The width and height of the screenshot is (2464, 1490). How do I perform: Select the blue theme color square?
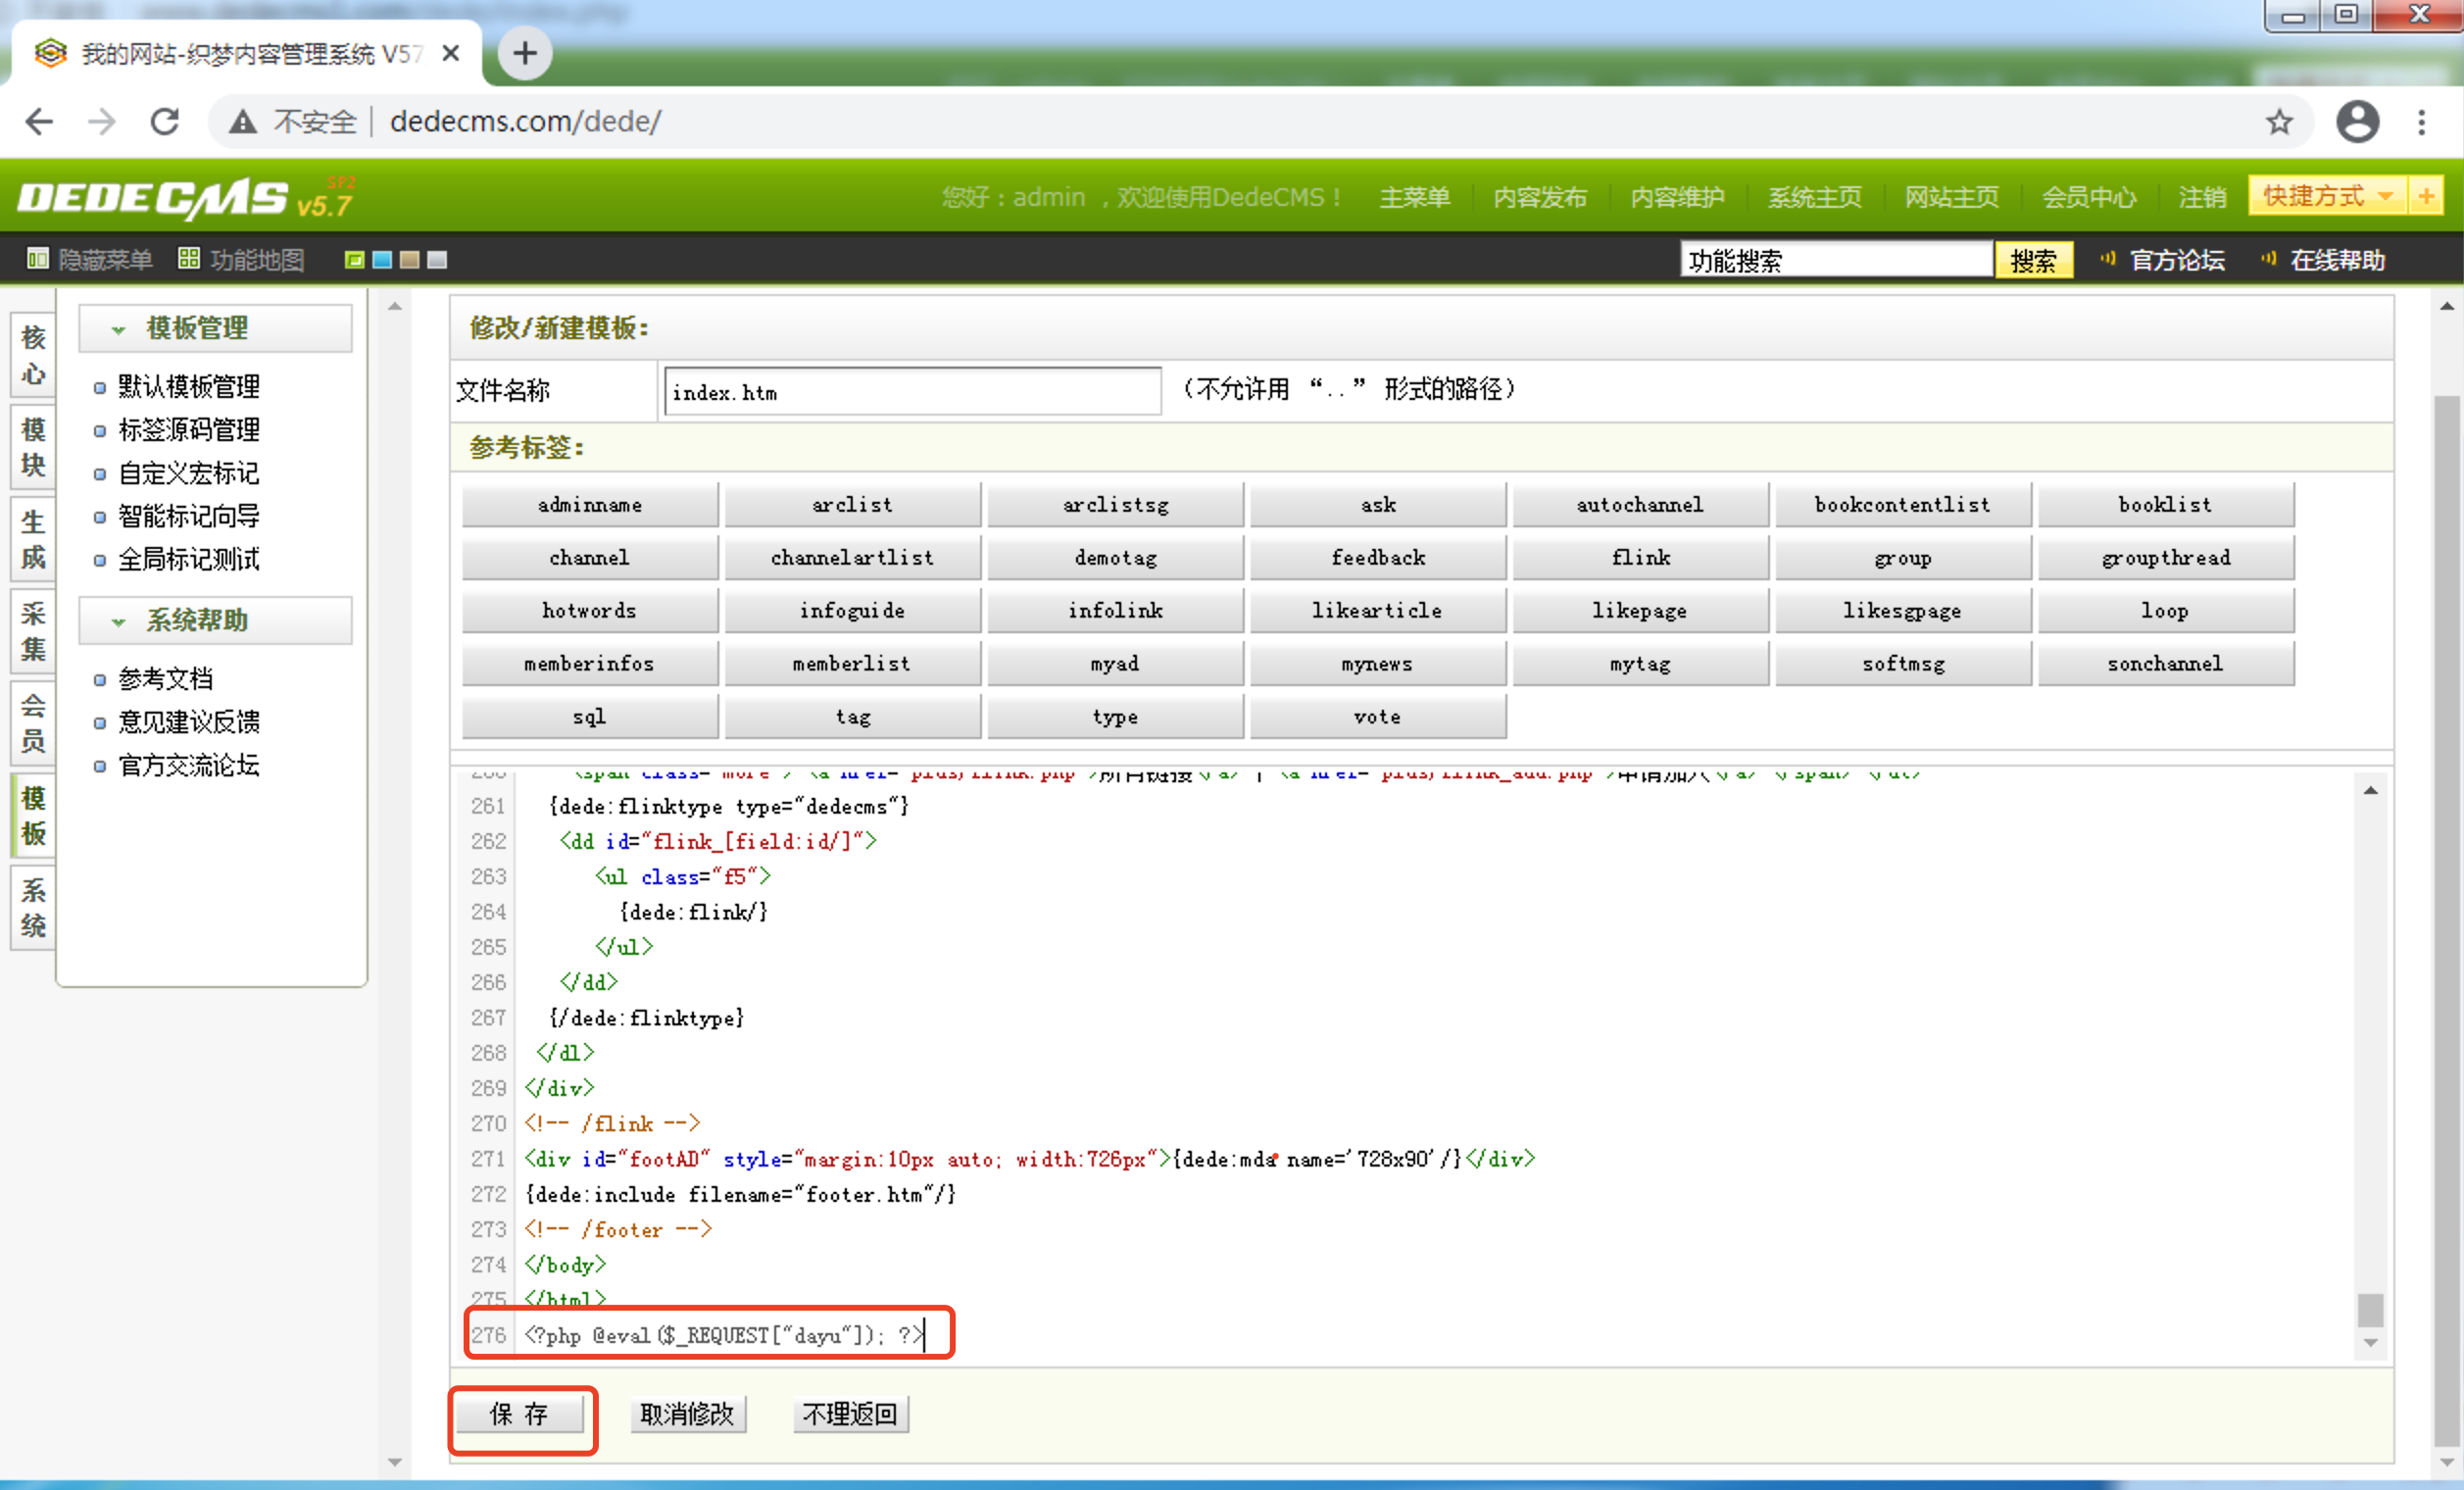(381, 260)
